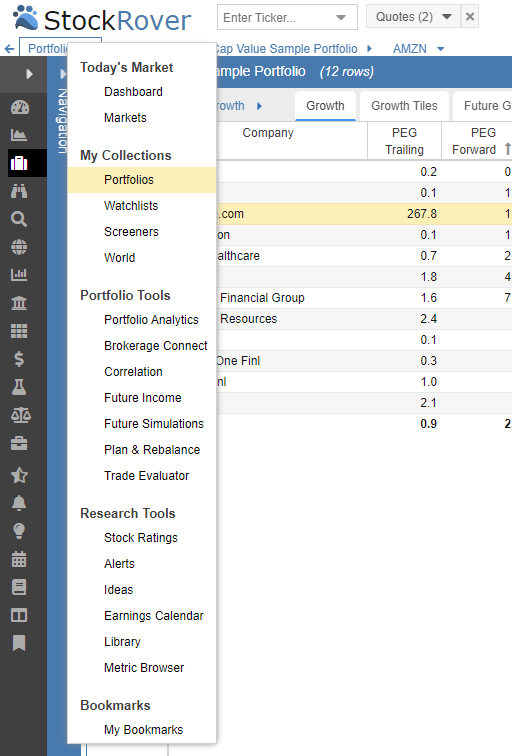Image resolution: width=512 pixels, height=756 pixels.
Task: Click the Cap Value Sample Portfolio breadcrumb
Action: [x=287, y=49]
